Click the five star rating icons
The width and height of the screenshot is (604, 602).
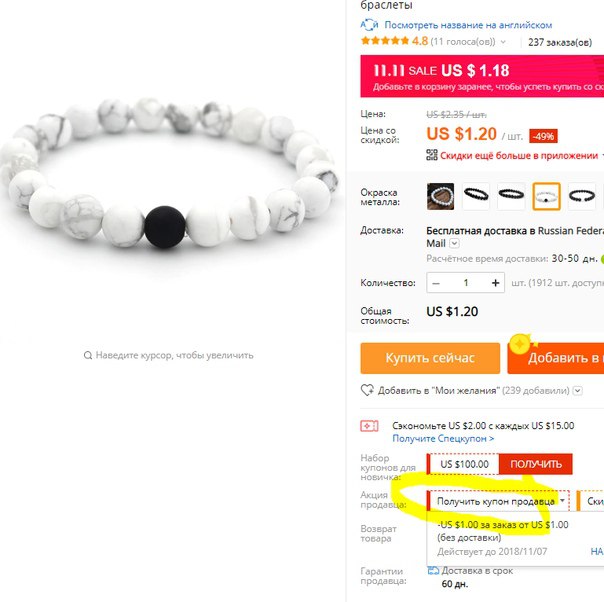click(x=385, y=41)
